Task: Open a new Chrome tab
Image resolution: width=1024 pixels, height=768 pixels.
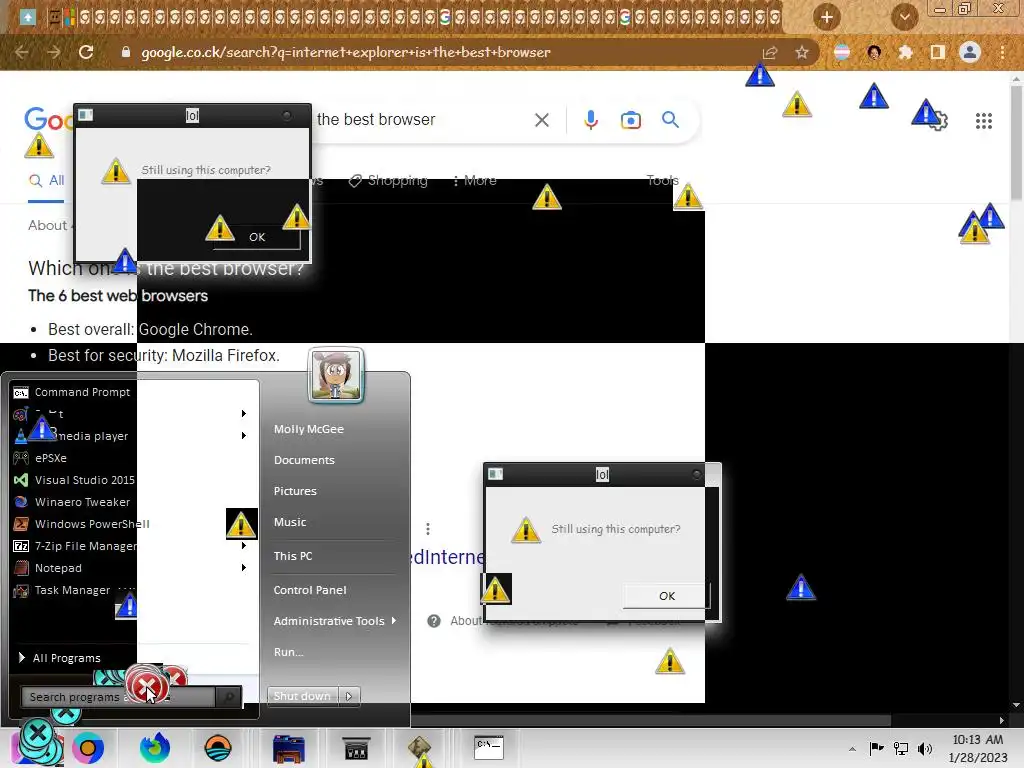Action: coord(827,17)
